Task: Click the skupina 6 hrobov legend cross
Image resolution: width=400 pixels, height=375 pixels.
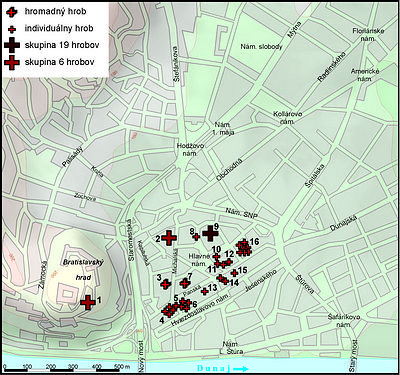Action: [x=12, y=62]
